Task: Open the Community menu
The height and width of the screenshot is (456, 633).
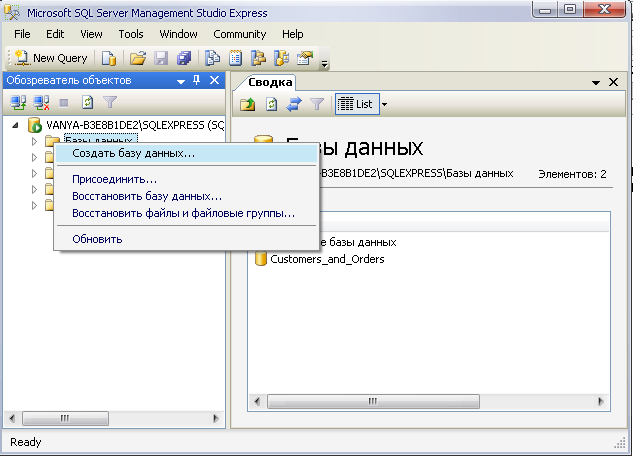Action: pyautogui.click(x=240, y=34)
